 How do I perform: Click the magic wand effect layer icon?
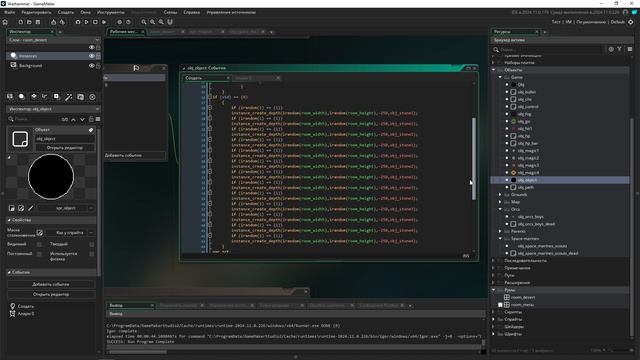pos(69,97)
